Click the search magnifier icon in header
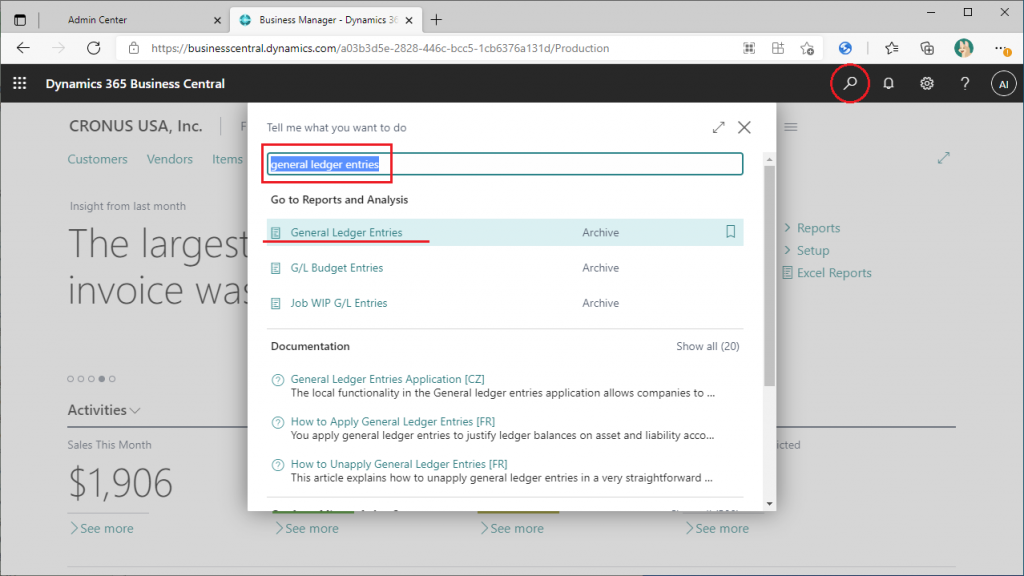This screenshot has height=576, width=1024. [x=850, y=84]
